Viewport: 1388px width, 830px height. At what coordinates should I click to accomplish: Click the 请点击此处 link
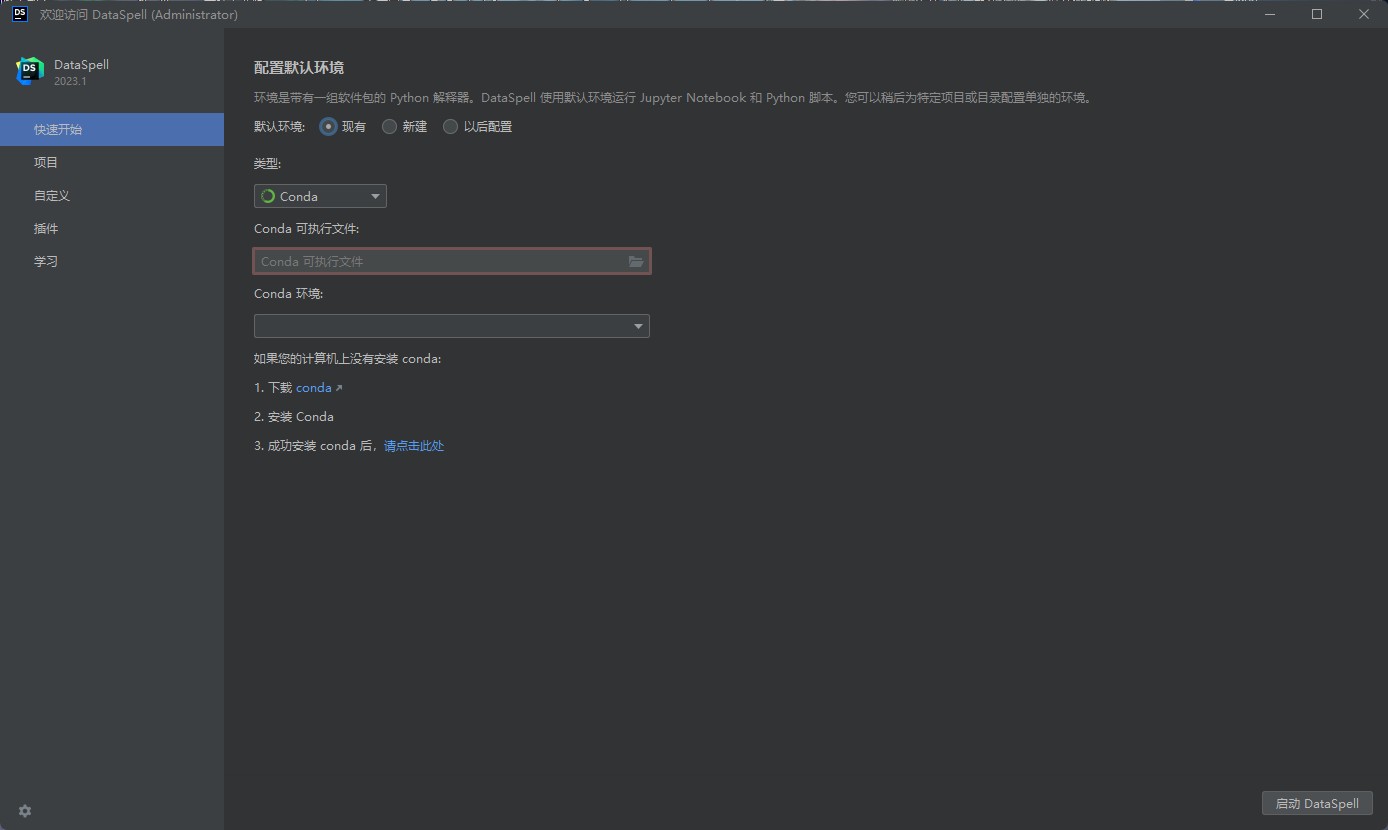click(x=414, y=445)
